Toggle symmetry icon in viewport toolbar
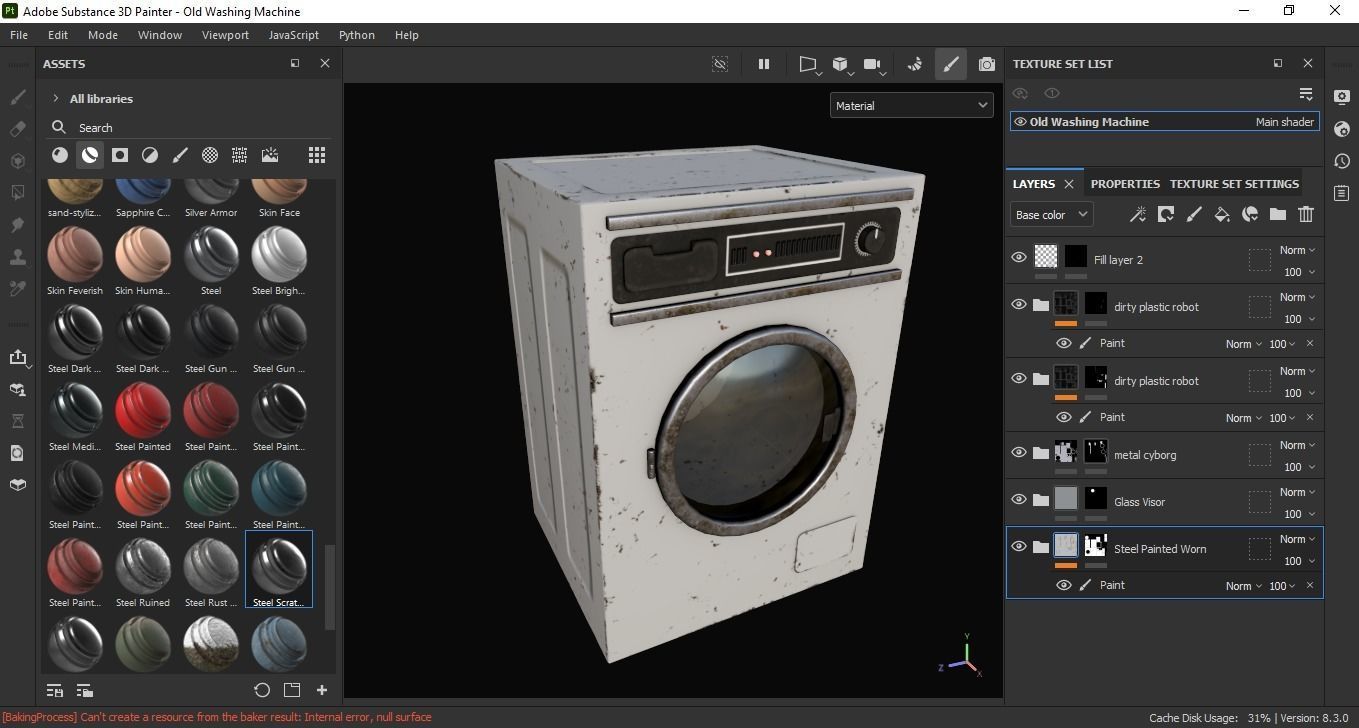This screenshot has height=728, width=1359. point(914,64)
